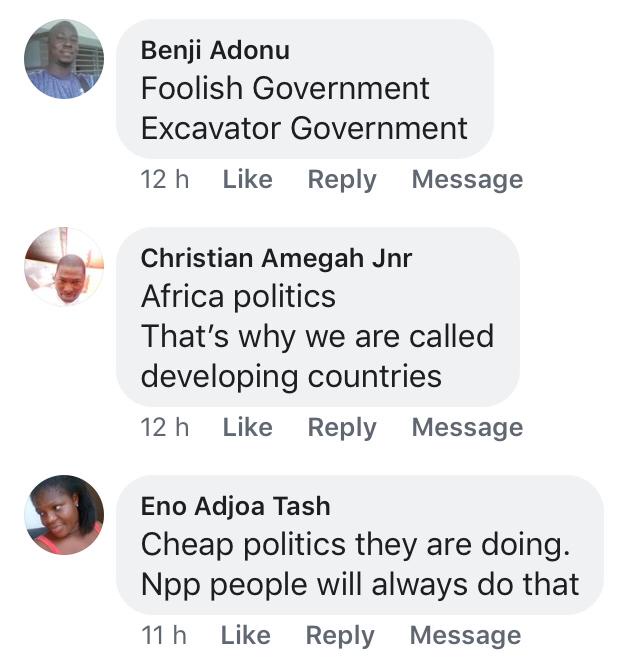Reply to the 'Cheap politics' comment
Image resolution: width=640 pixels, height=670 pixels.
pos(340,636)
